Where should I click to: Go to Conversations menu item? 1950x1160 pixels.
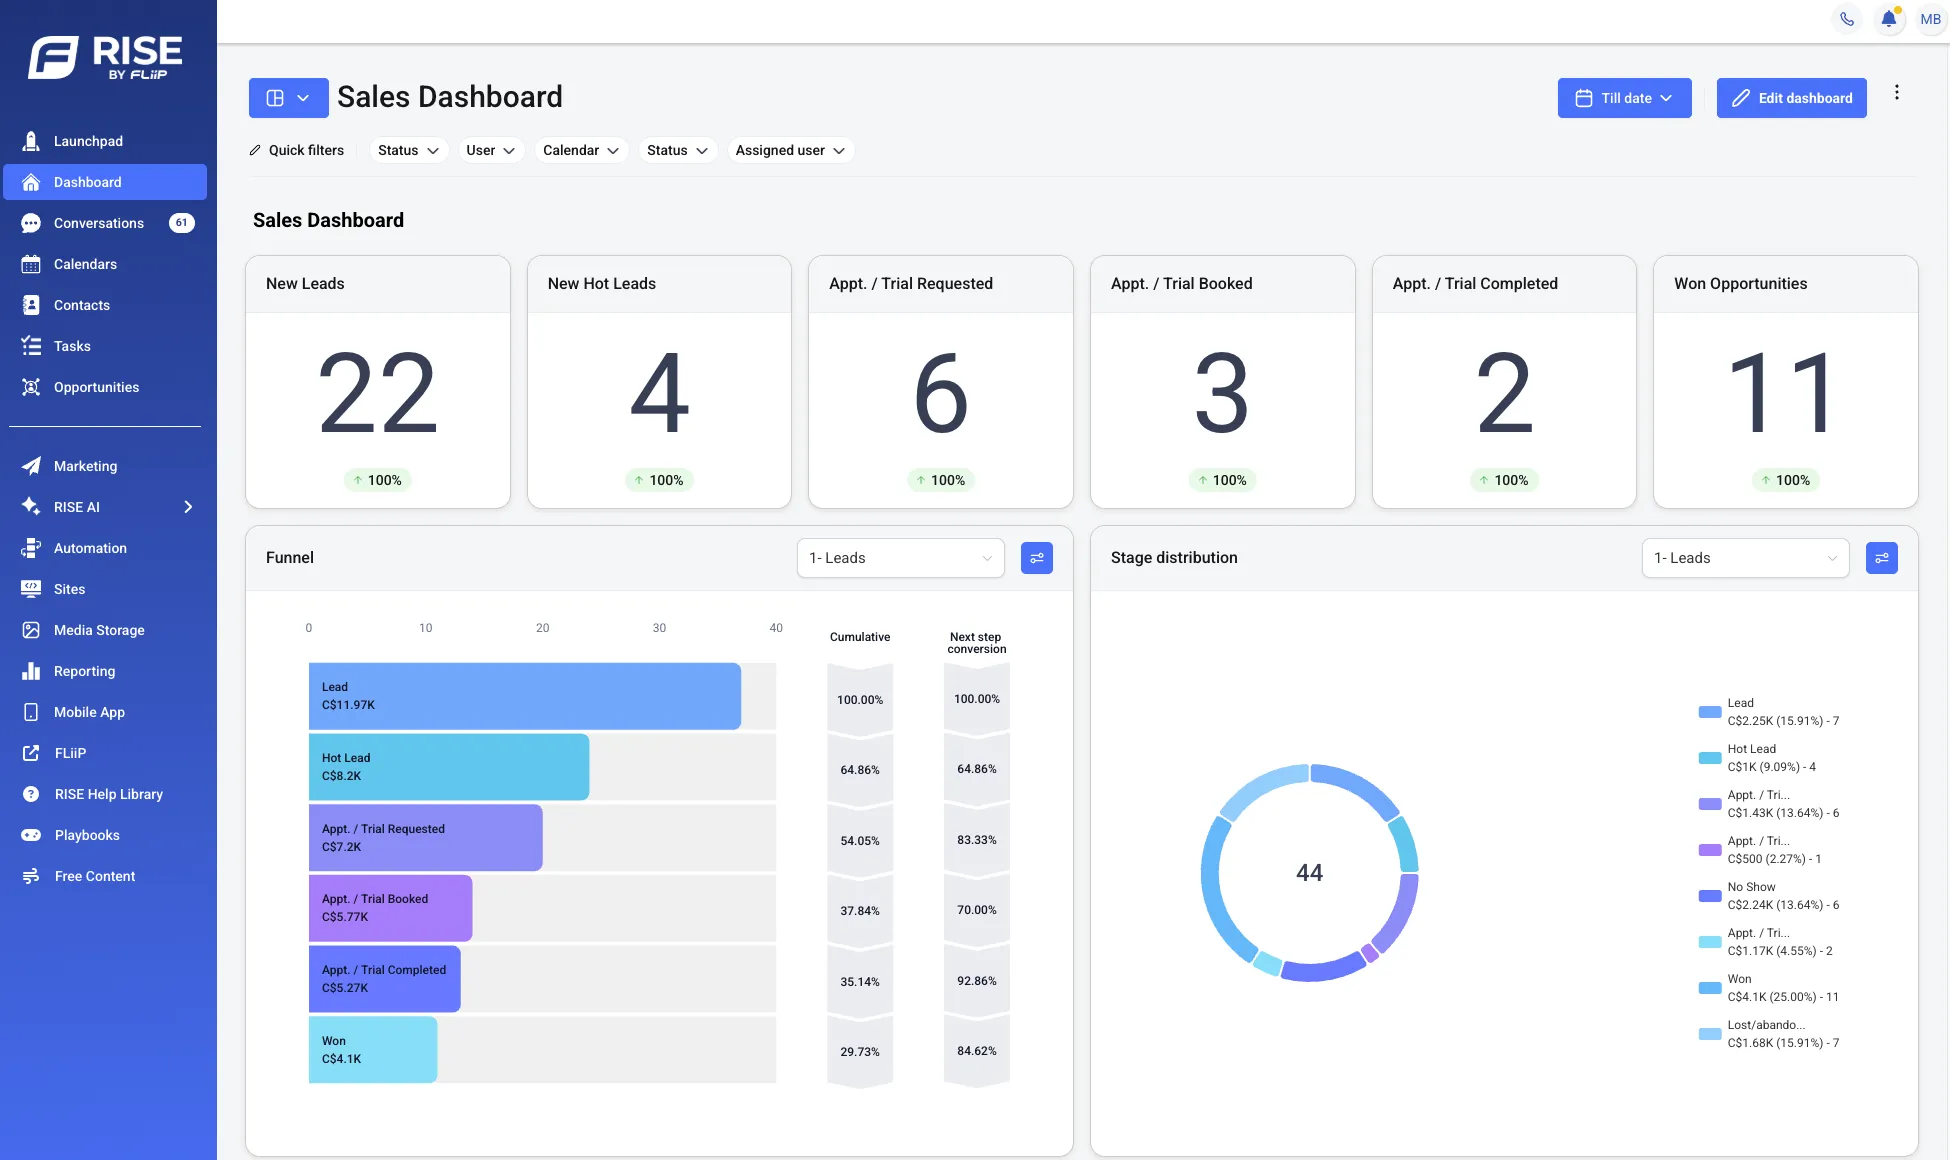(x=105, y=223)
